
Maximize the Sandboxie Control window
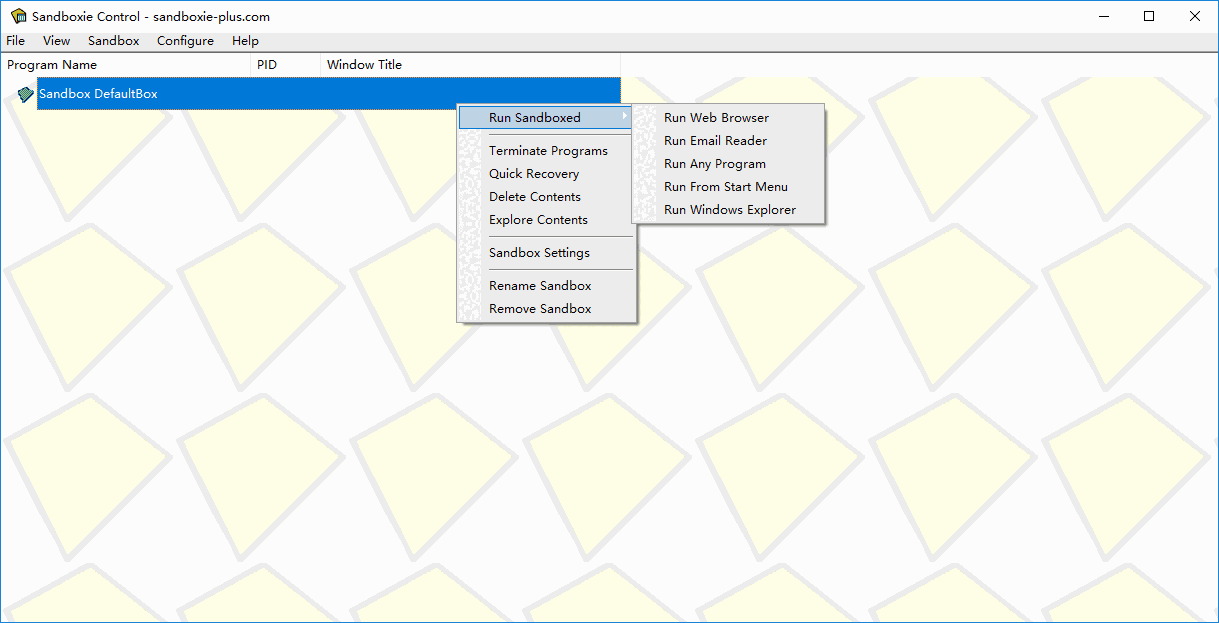[1150, 16]
